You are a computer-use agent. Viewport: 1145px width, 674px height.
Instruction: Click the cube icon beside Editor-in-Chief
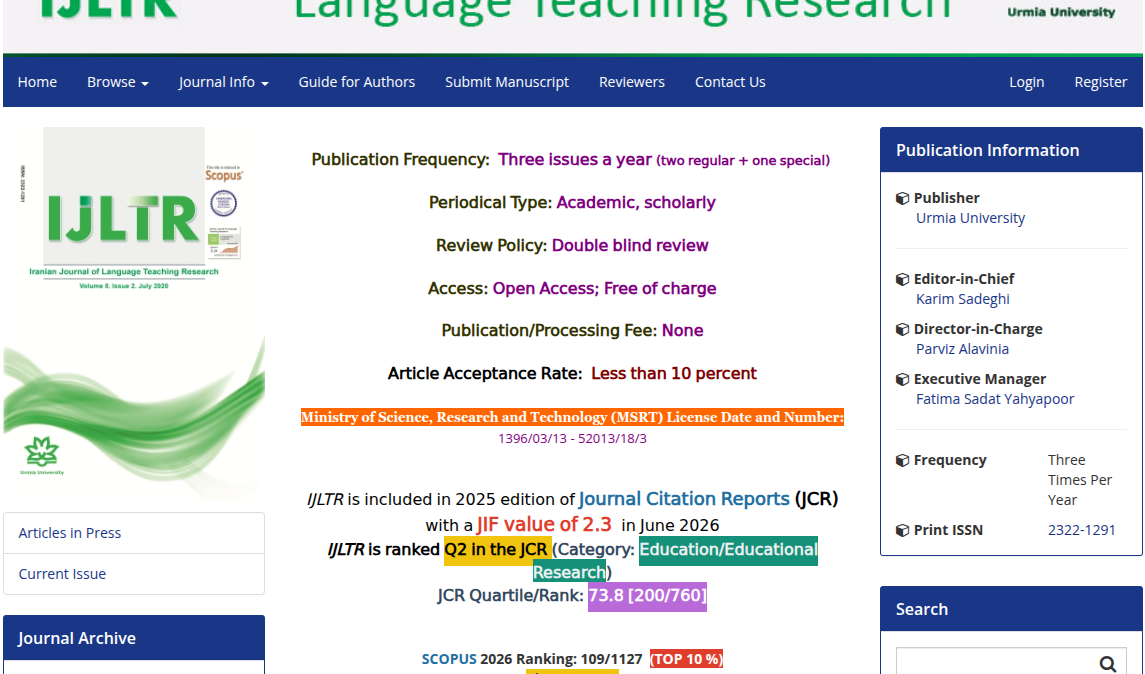pyautogui.click(x=903, y=279)
